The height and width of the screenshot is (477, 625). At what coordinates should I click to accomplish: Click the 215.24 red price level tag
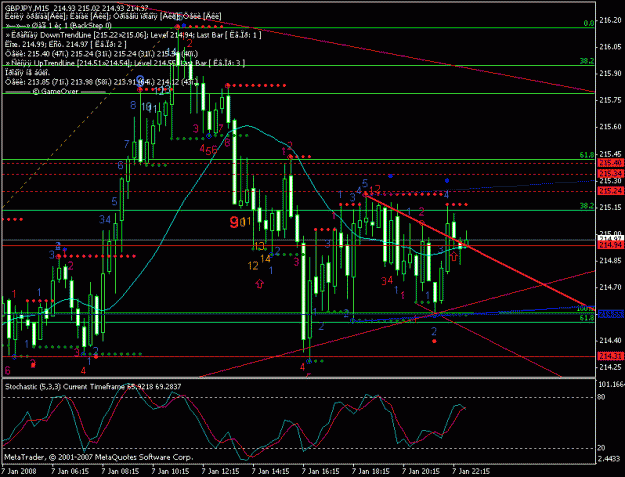[610, 191]
